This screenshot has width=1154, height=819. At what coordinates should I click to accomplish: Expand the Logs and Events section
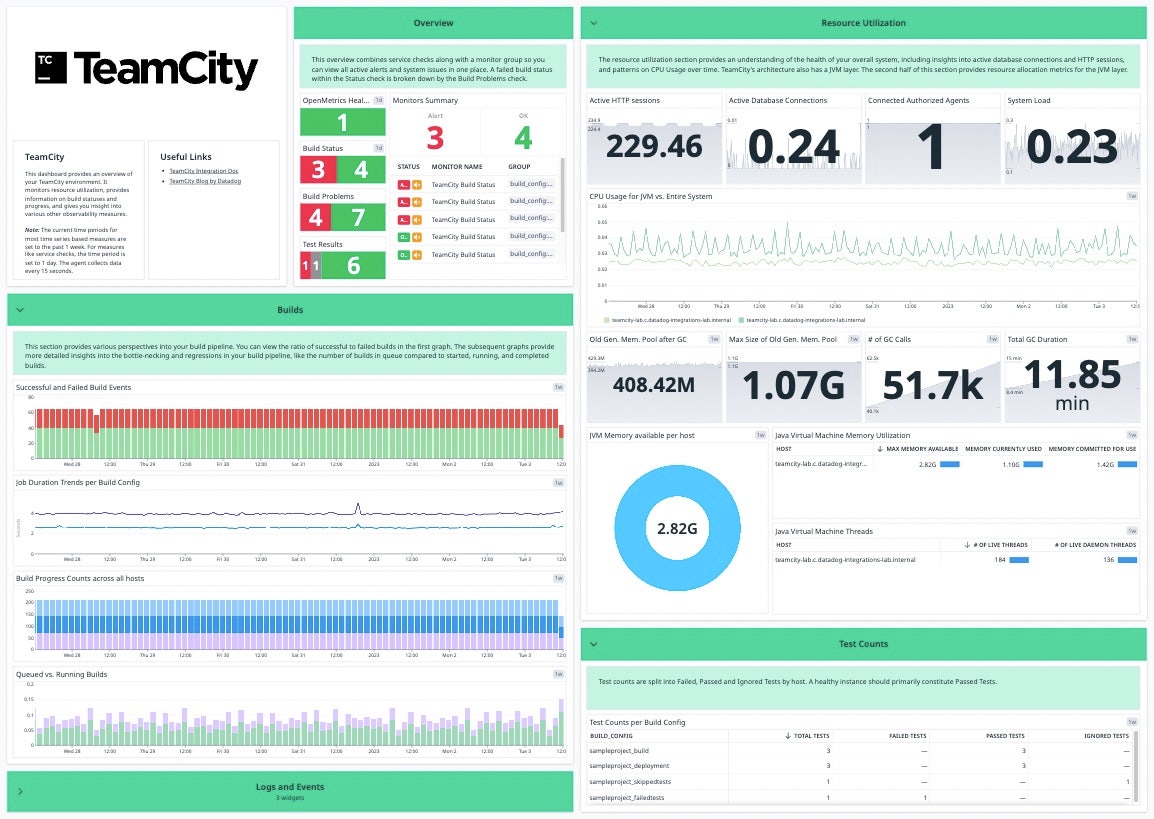19,791
